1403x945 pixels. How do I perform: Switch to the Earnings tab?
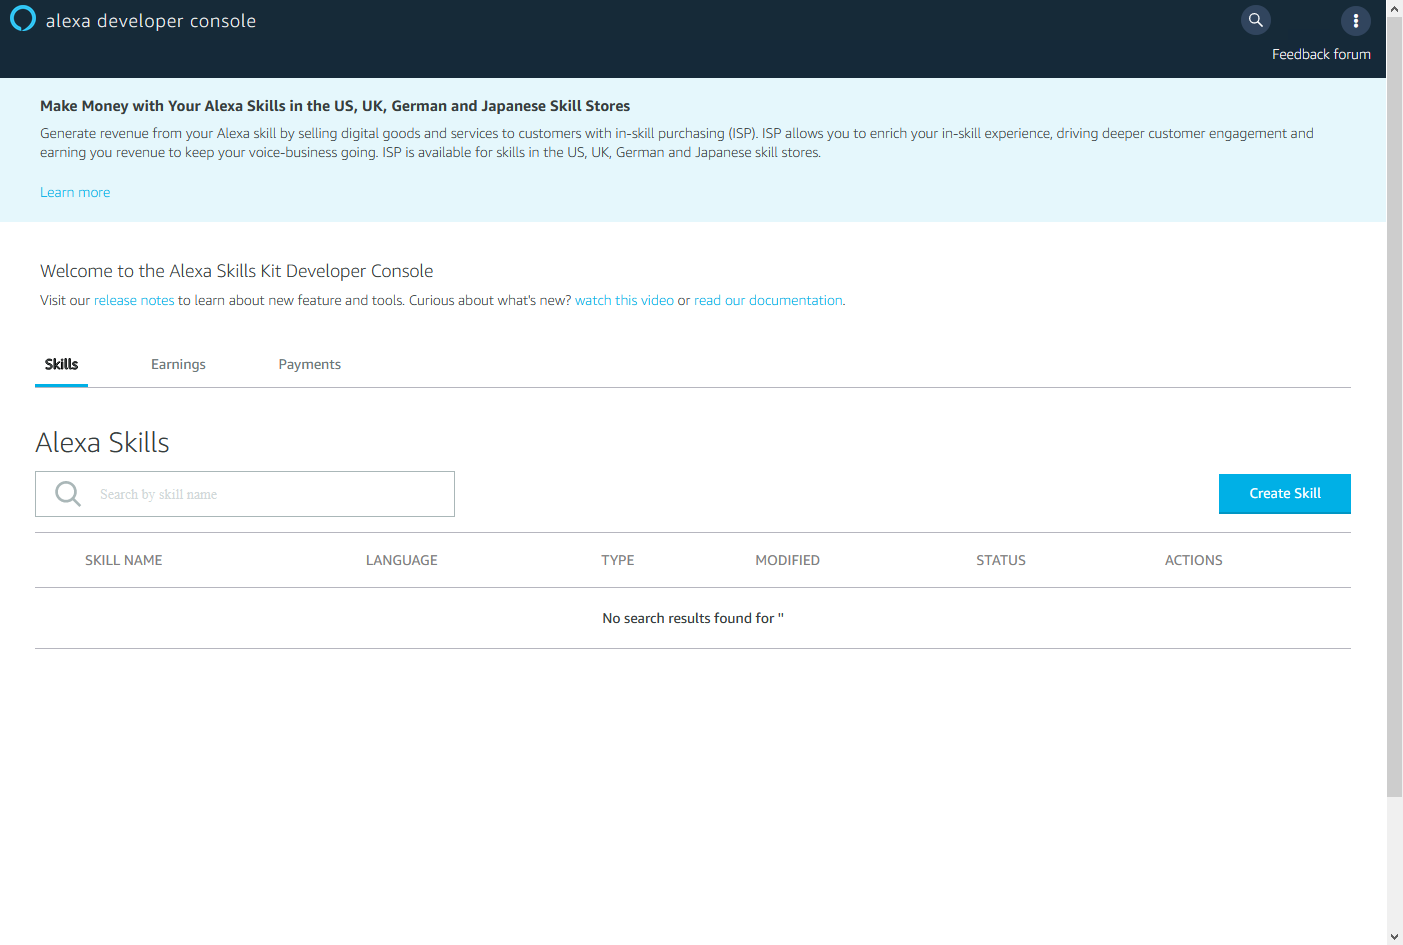click(x=178, y=365)
